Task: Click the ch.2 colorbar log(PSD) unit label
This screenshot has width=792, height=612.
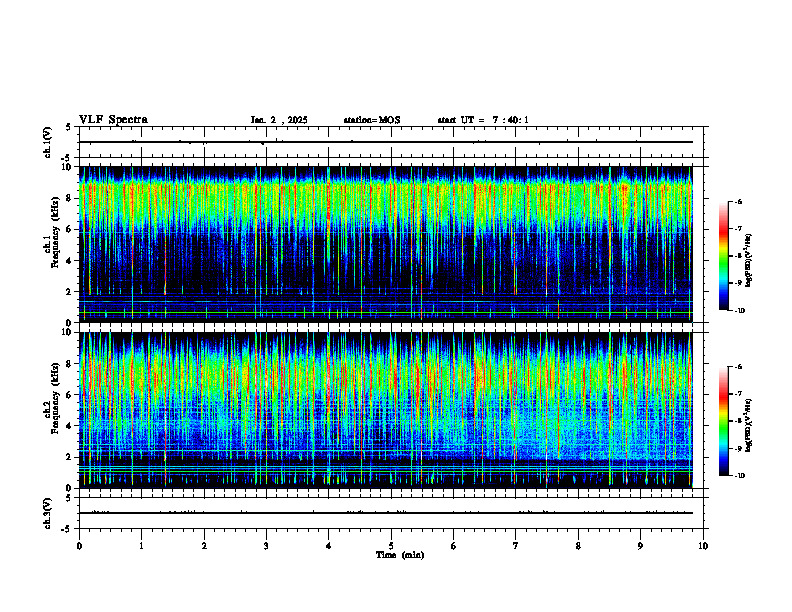Action: (x=749, y=425)
